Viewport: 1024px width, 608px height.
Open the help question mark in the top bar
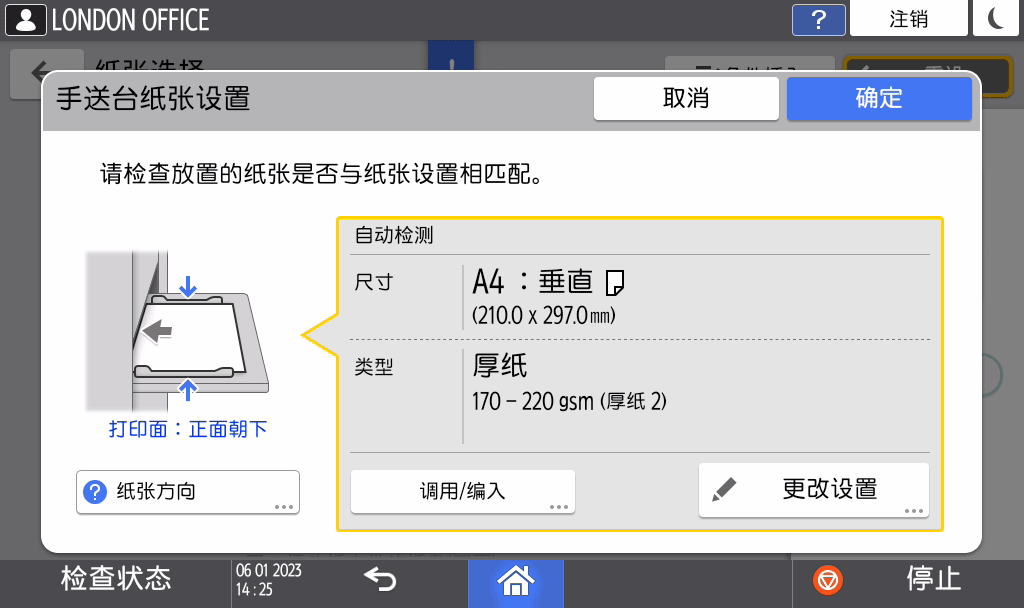[818, 19]
